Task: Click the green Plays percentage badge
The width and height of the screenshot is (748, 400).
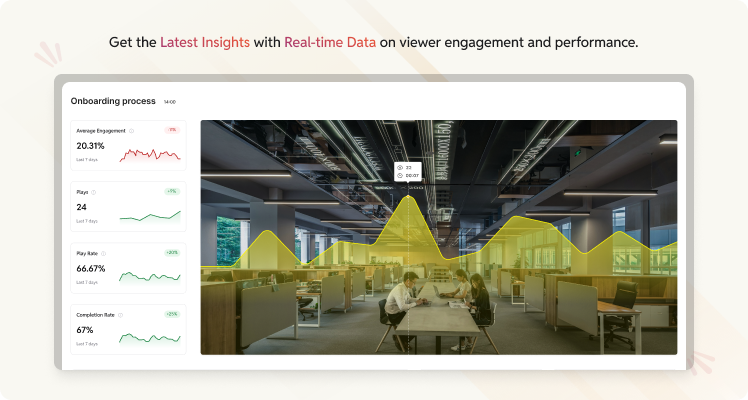Action: (x=172, y=191)
